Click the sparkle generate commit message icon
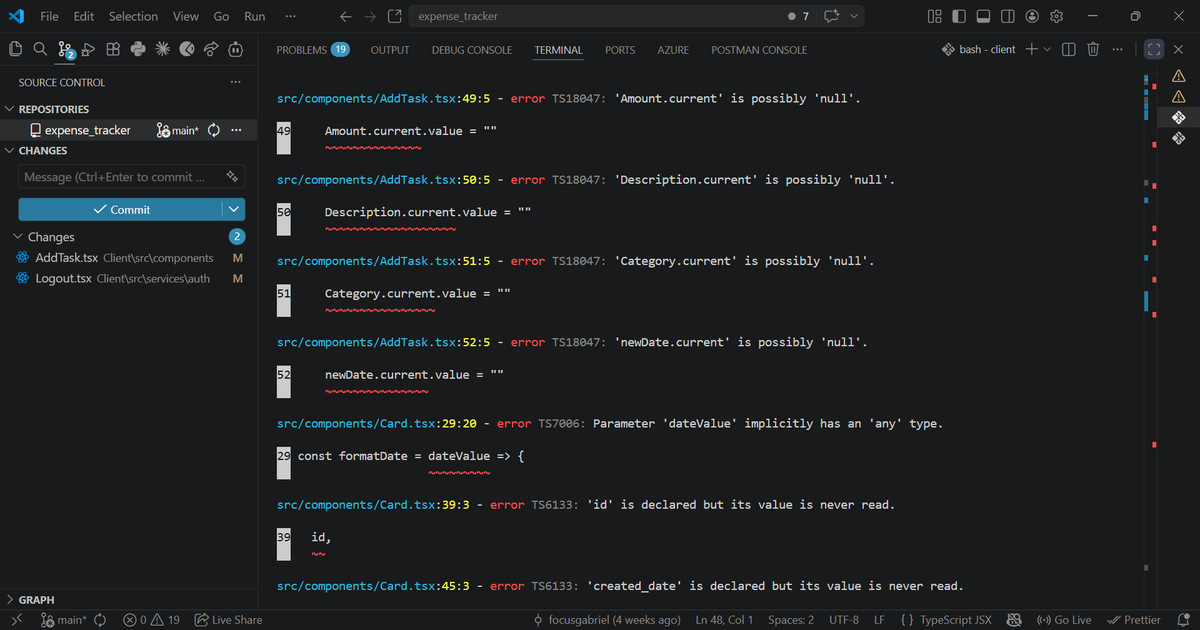The width and height of the screenshot is (1200, 630). (232, 176)
